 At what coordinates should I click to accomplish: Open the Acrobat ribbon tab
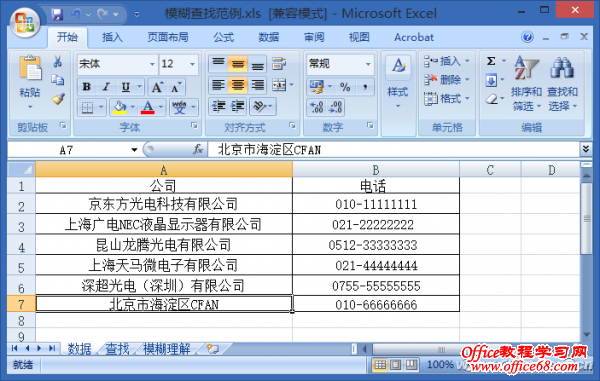tap(414, 37)
